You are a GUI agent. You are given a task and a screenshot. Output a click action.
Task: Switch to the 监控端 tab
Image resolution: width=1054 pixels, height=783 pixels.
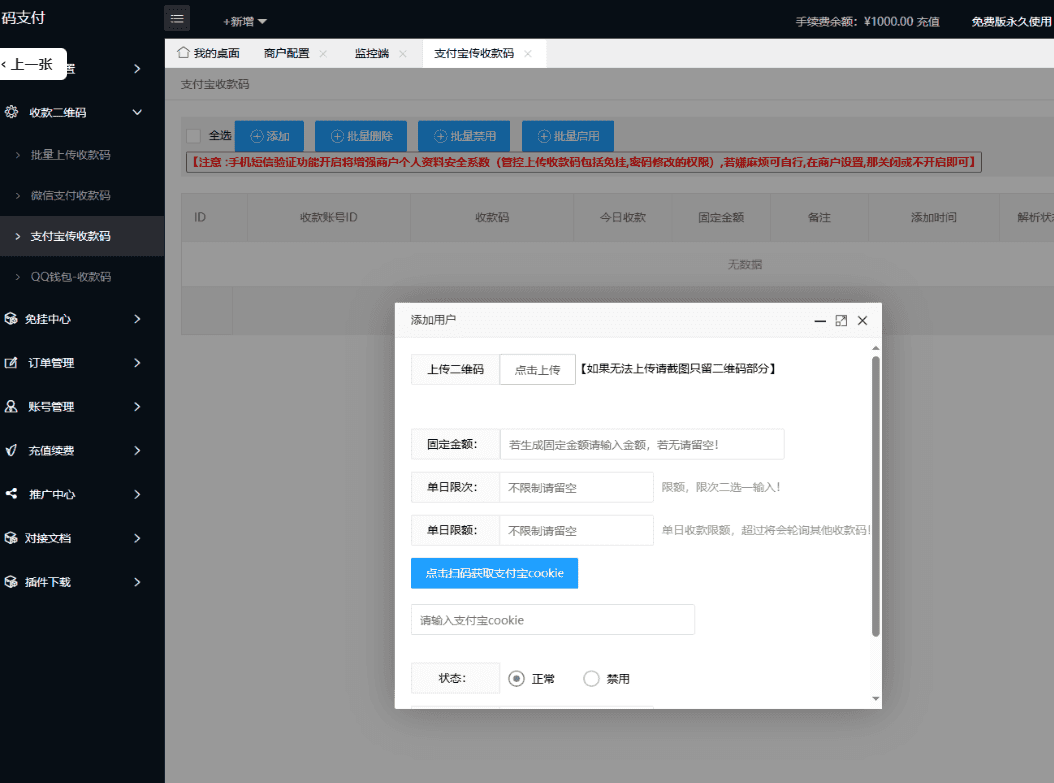point(372,53)
